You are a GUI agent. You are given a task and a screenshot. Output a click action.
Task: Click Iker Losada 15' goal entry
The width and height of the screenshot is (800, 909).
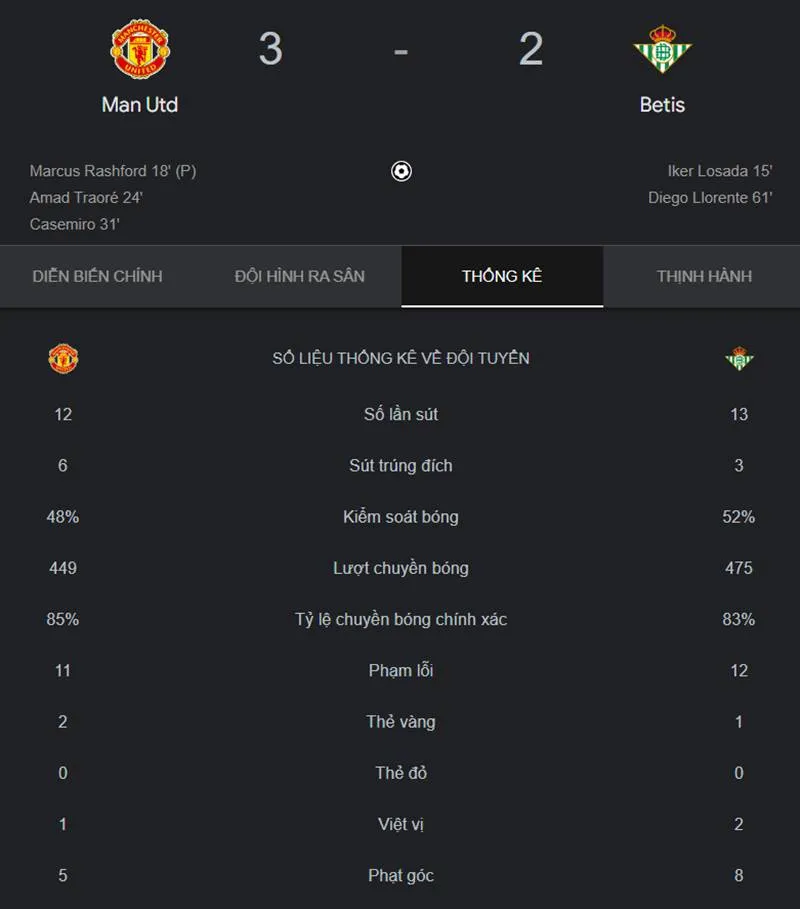(x=721, y=171)
